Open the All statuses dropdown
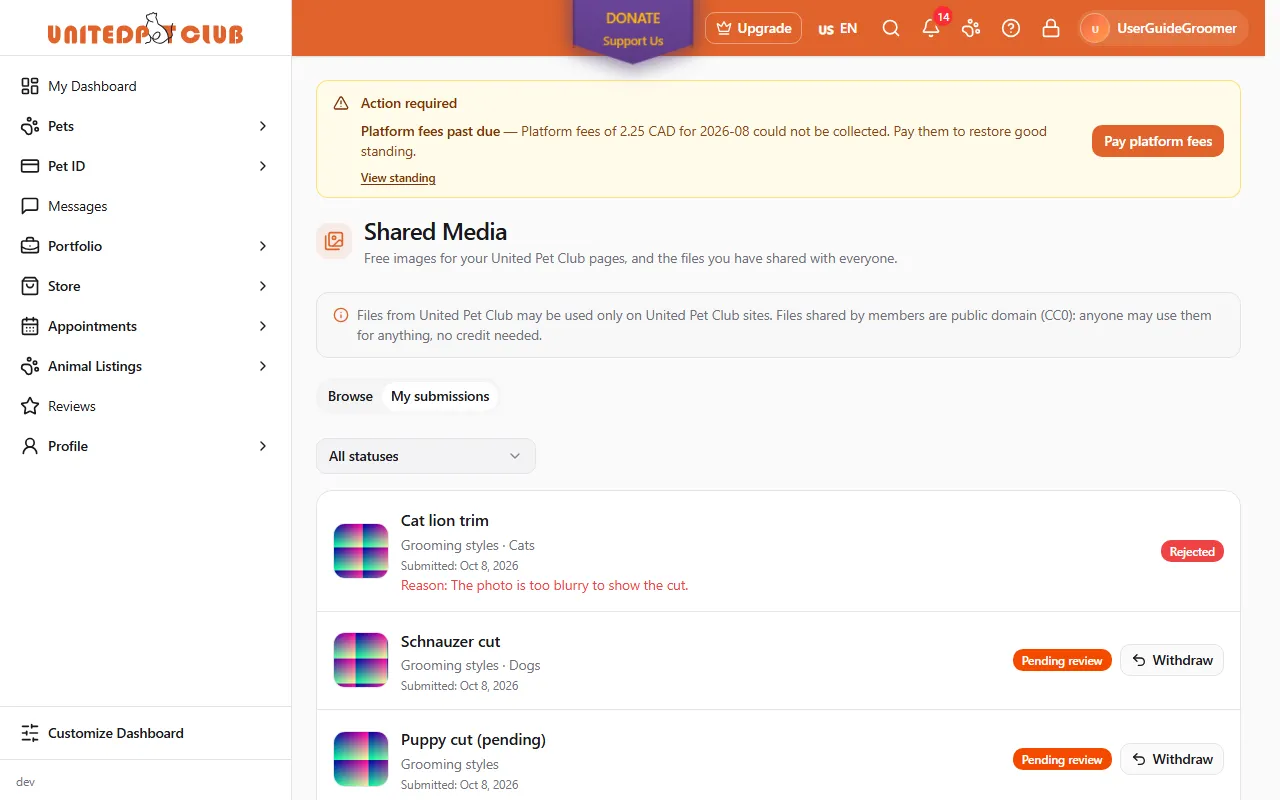Screen dimensions: 1280x800 click(x=426, y=456)
